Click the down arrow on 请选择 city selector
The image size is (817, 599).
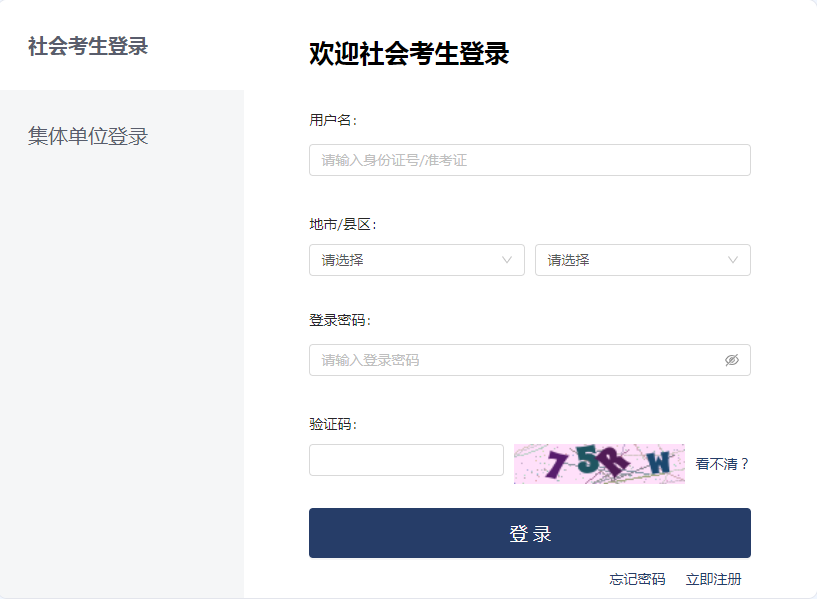tap(508, 260)
